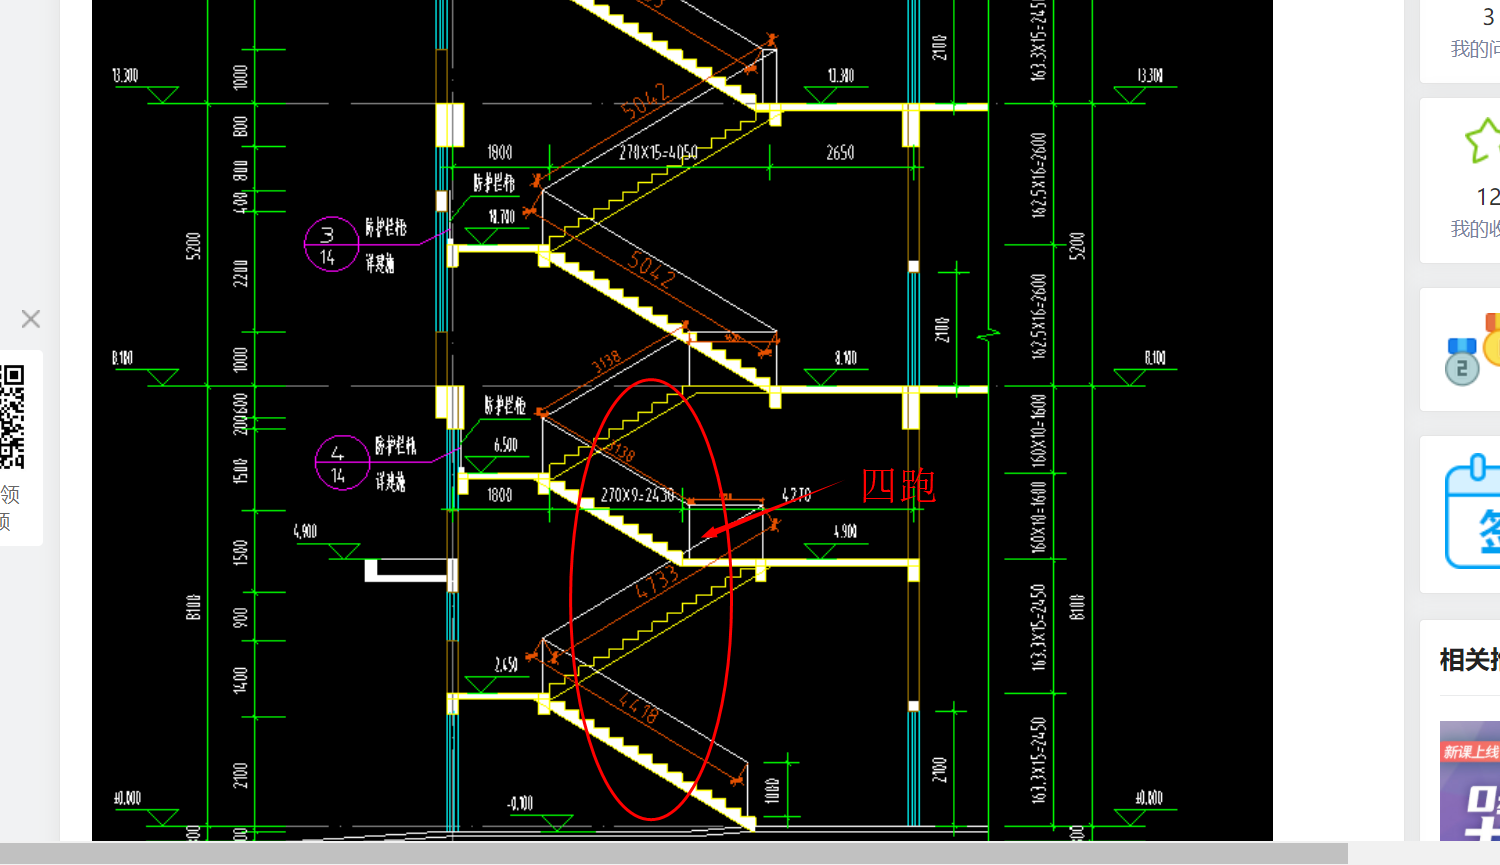This screenshot has height=865, width=1500.
Task: Click the favorites count 12
Action: click(x=1488, y=197)
